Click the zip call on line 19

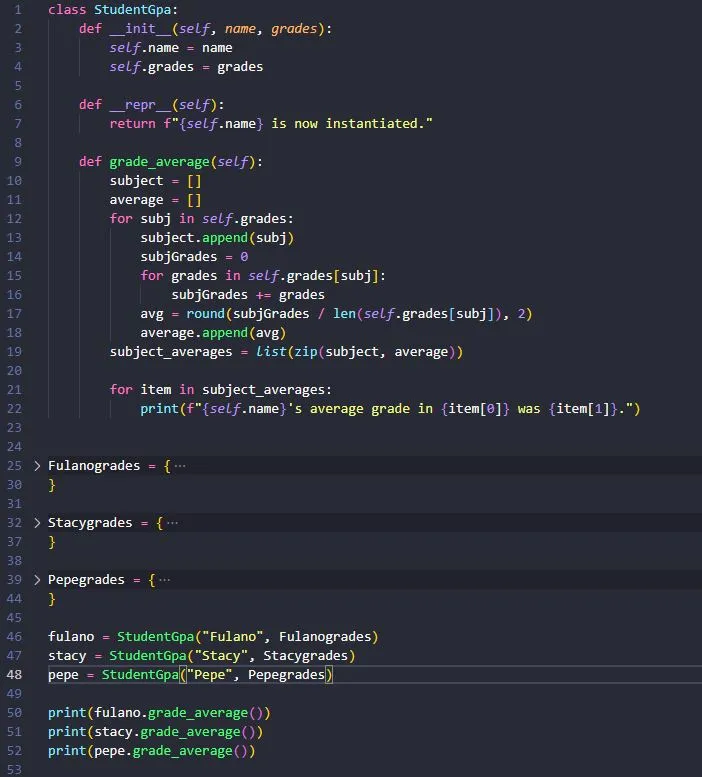point(375,352)
